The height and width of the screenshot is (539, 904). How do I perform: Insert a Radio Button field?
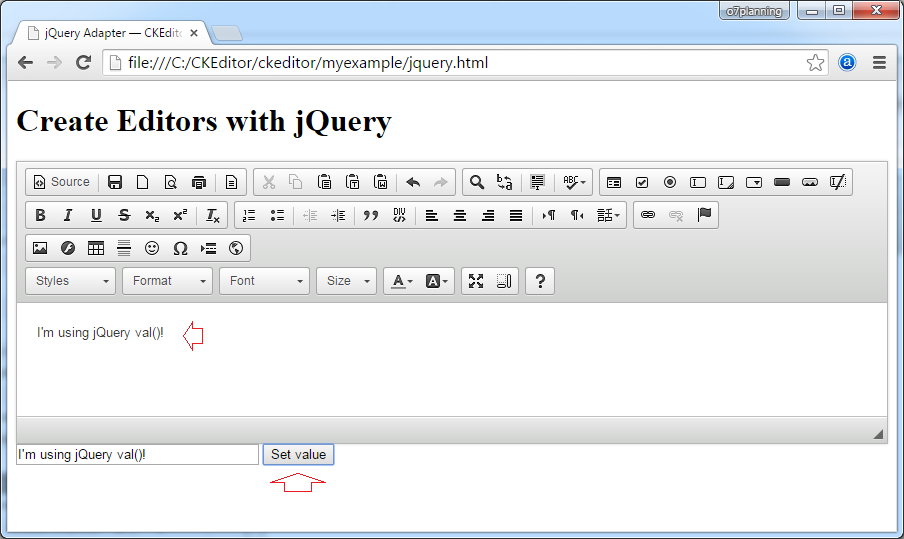click(x=670, y=182)
